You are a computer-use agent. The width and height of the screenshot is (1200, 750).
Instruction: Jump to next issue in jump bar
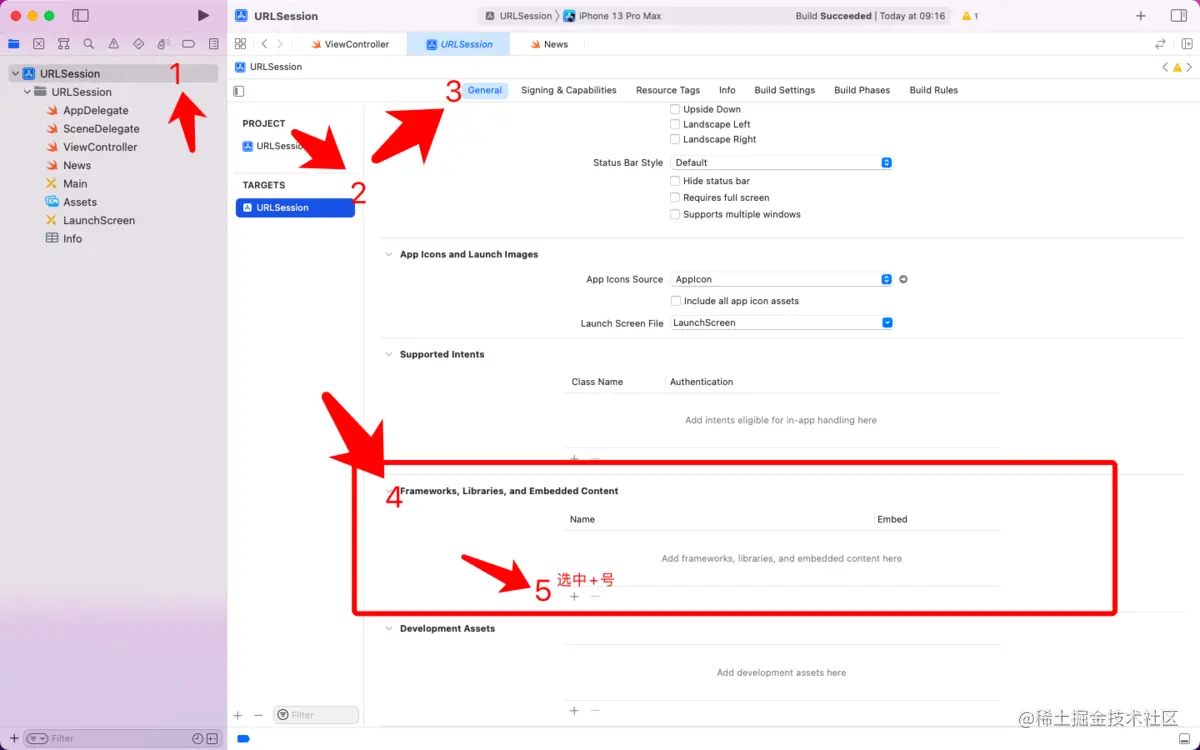(x=1191, y=67)
